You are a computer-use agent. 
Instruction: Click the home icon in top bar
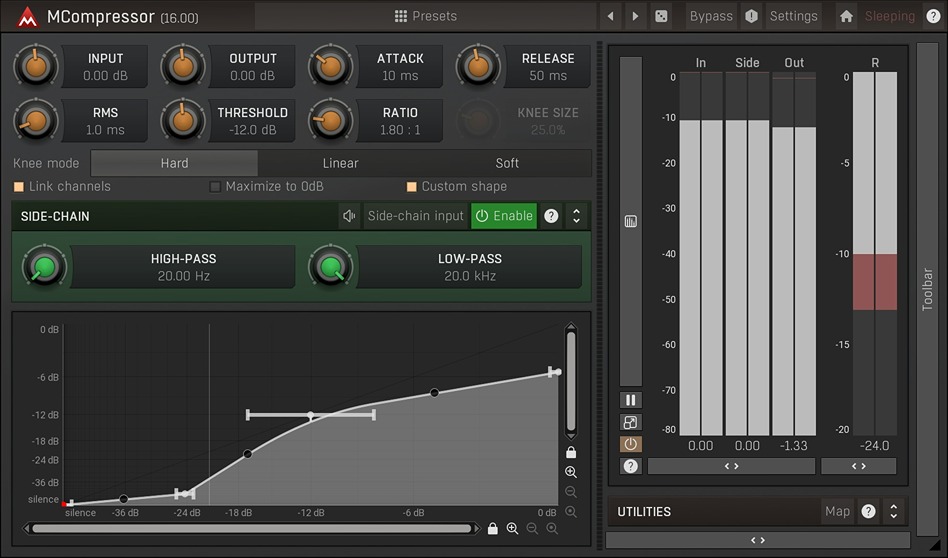[x=846, y=16]
